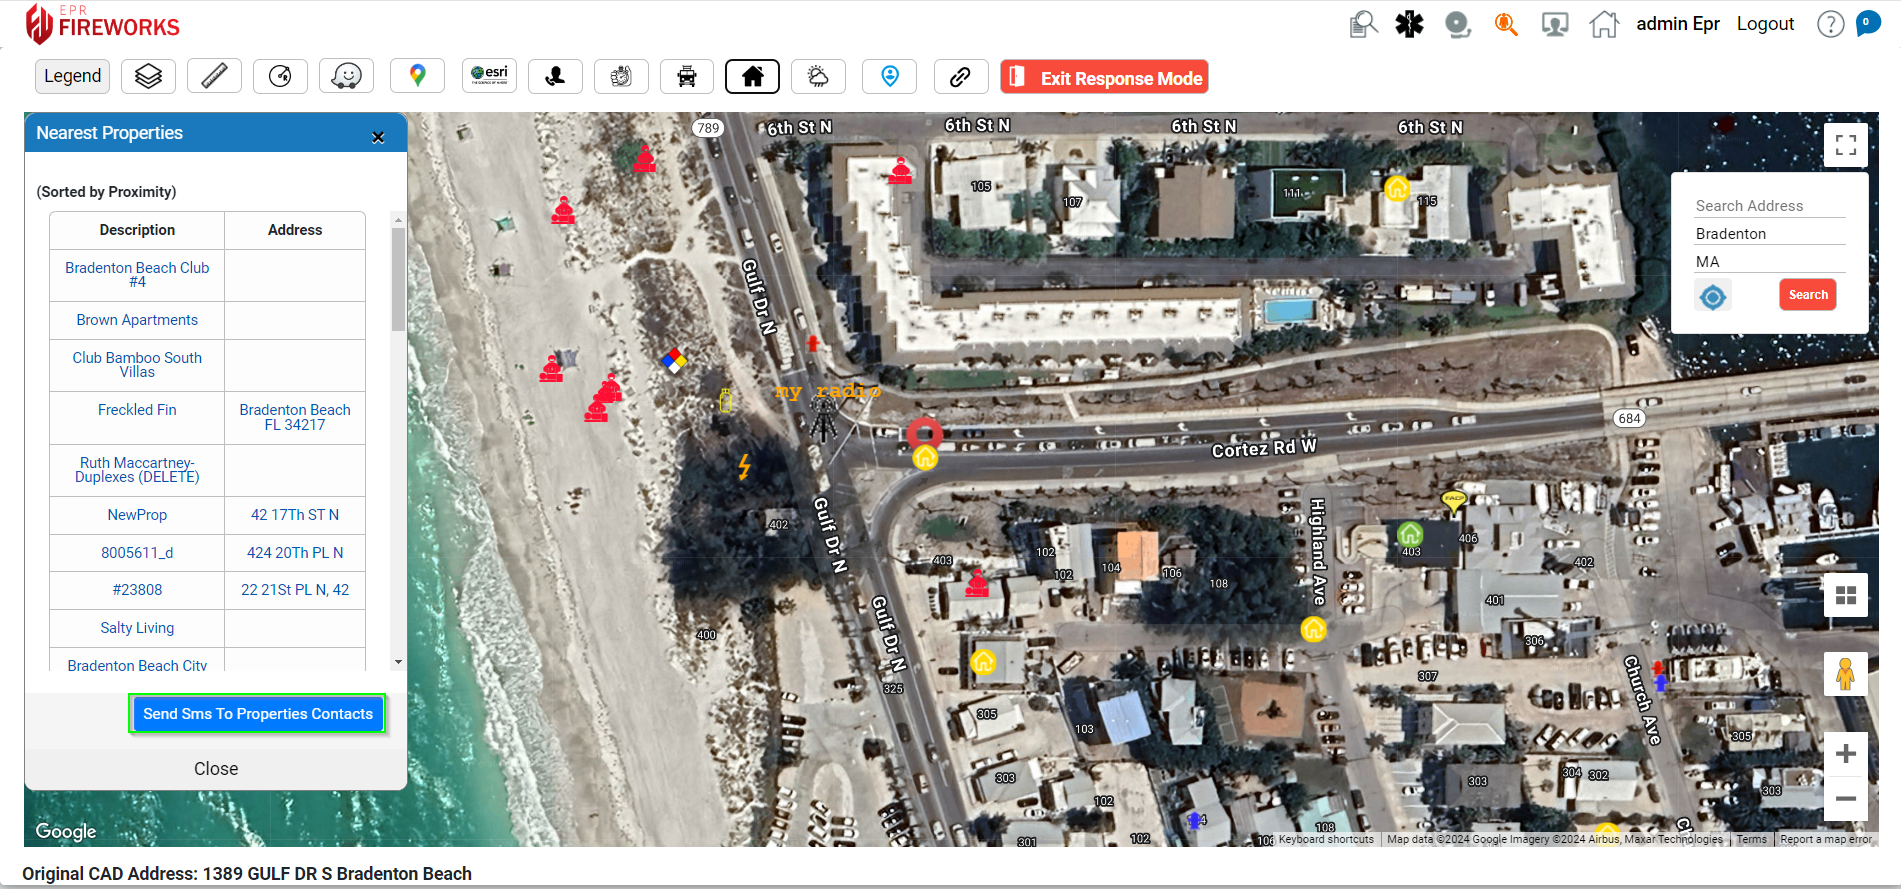1901x889 pixels.
Task: Click Send Sms To Properties Contacts
Action: coord(257,714)
